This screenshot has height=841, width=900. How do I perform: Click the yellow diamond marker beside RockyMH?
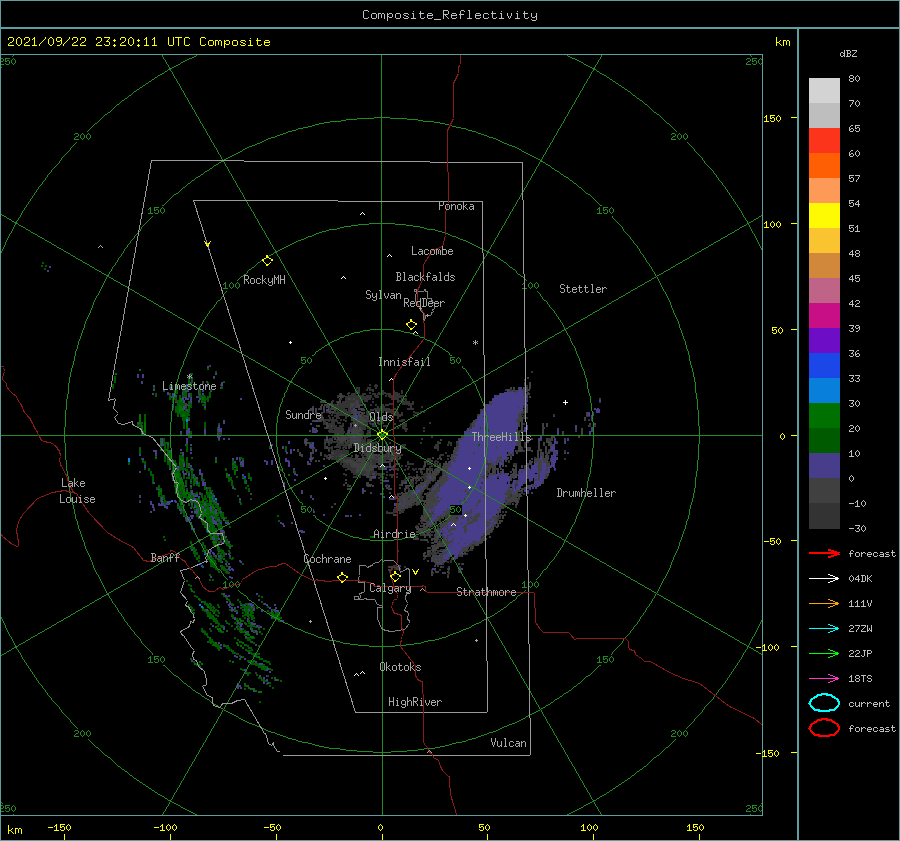(x=267, y=261)
